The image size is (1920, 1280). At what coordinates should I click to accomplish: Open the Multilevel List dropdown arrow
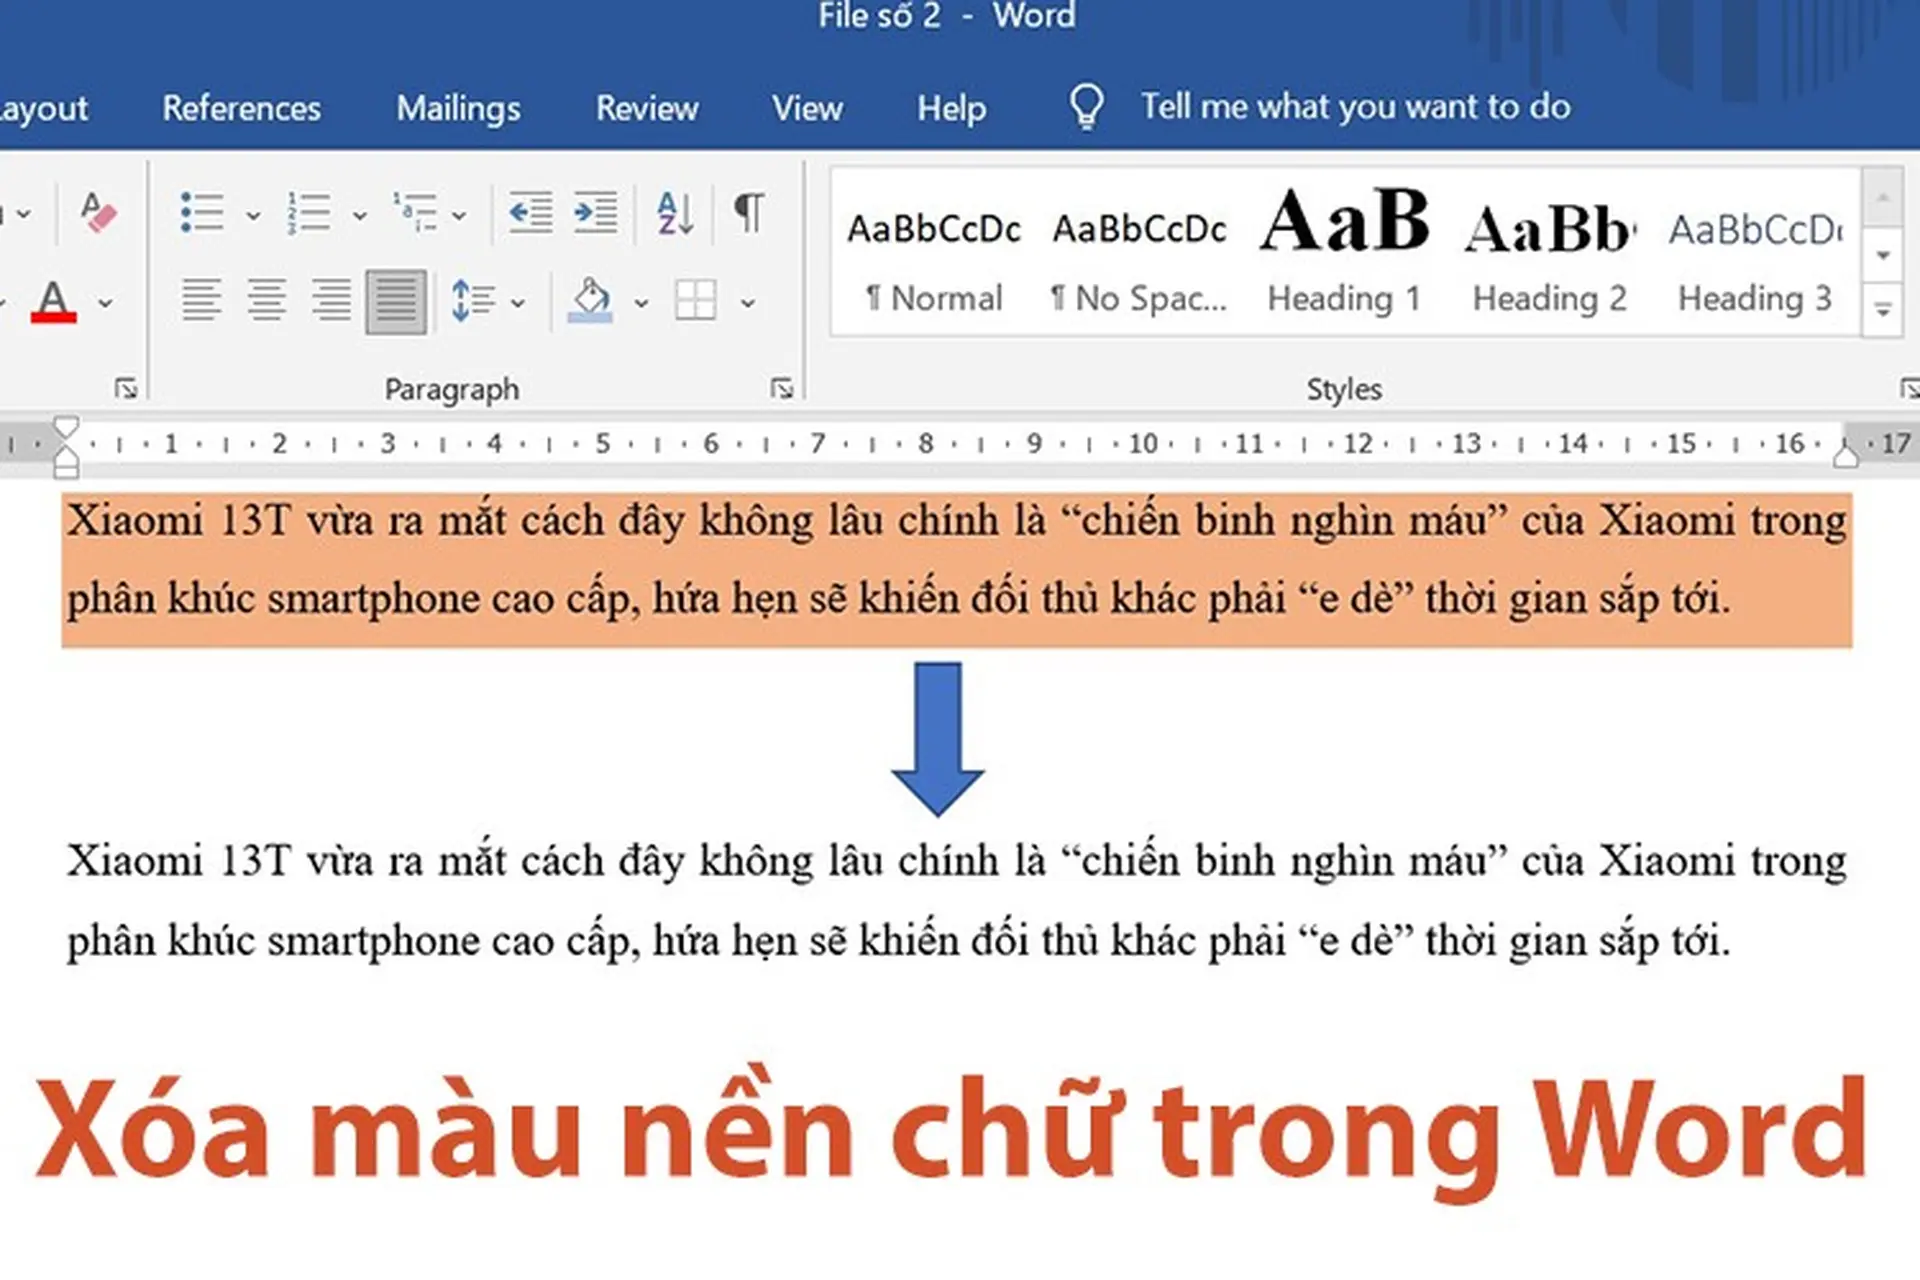pyautogui.click(x=459, y=214)
